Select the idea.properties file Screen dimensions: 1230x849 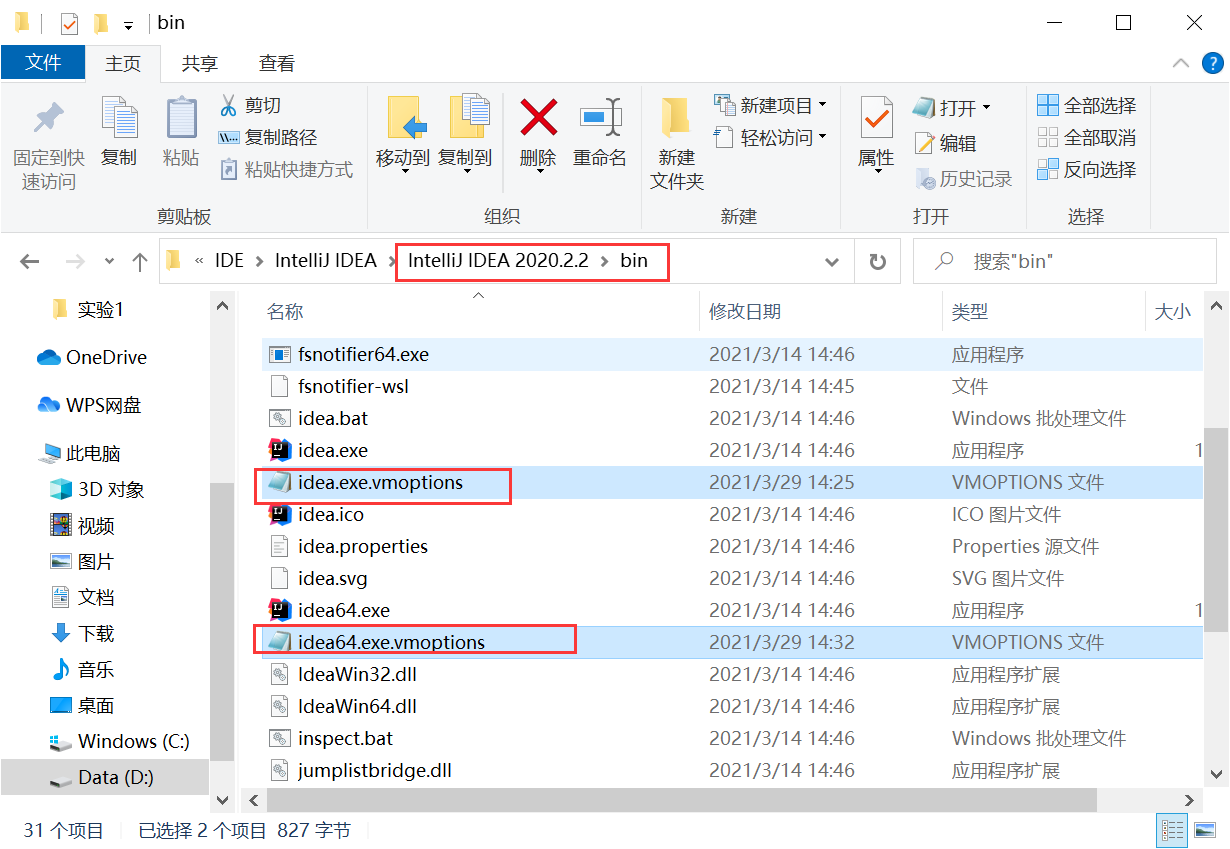coord(733,546)
